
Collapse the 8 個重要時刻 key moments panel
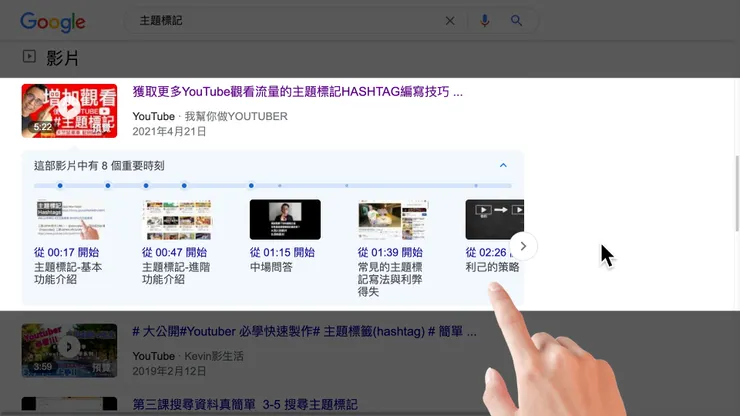pos(503,165)
